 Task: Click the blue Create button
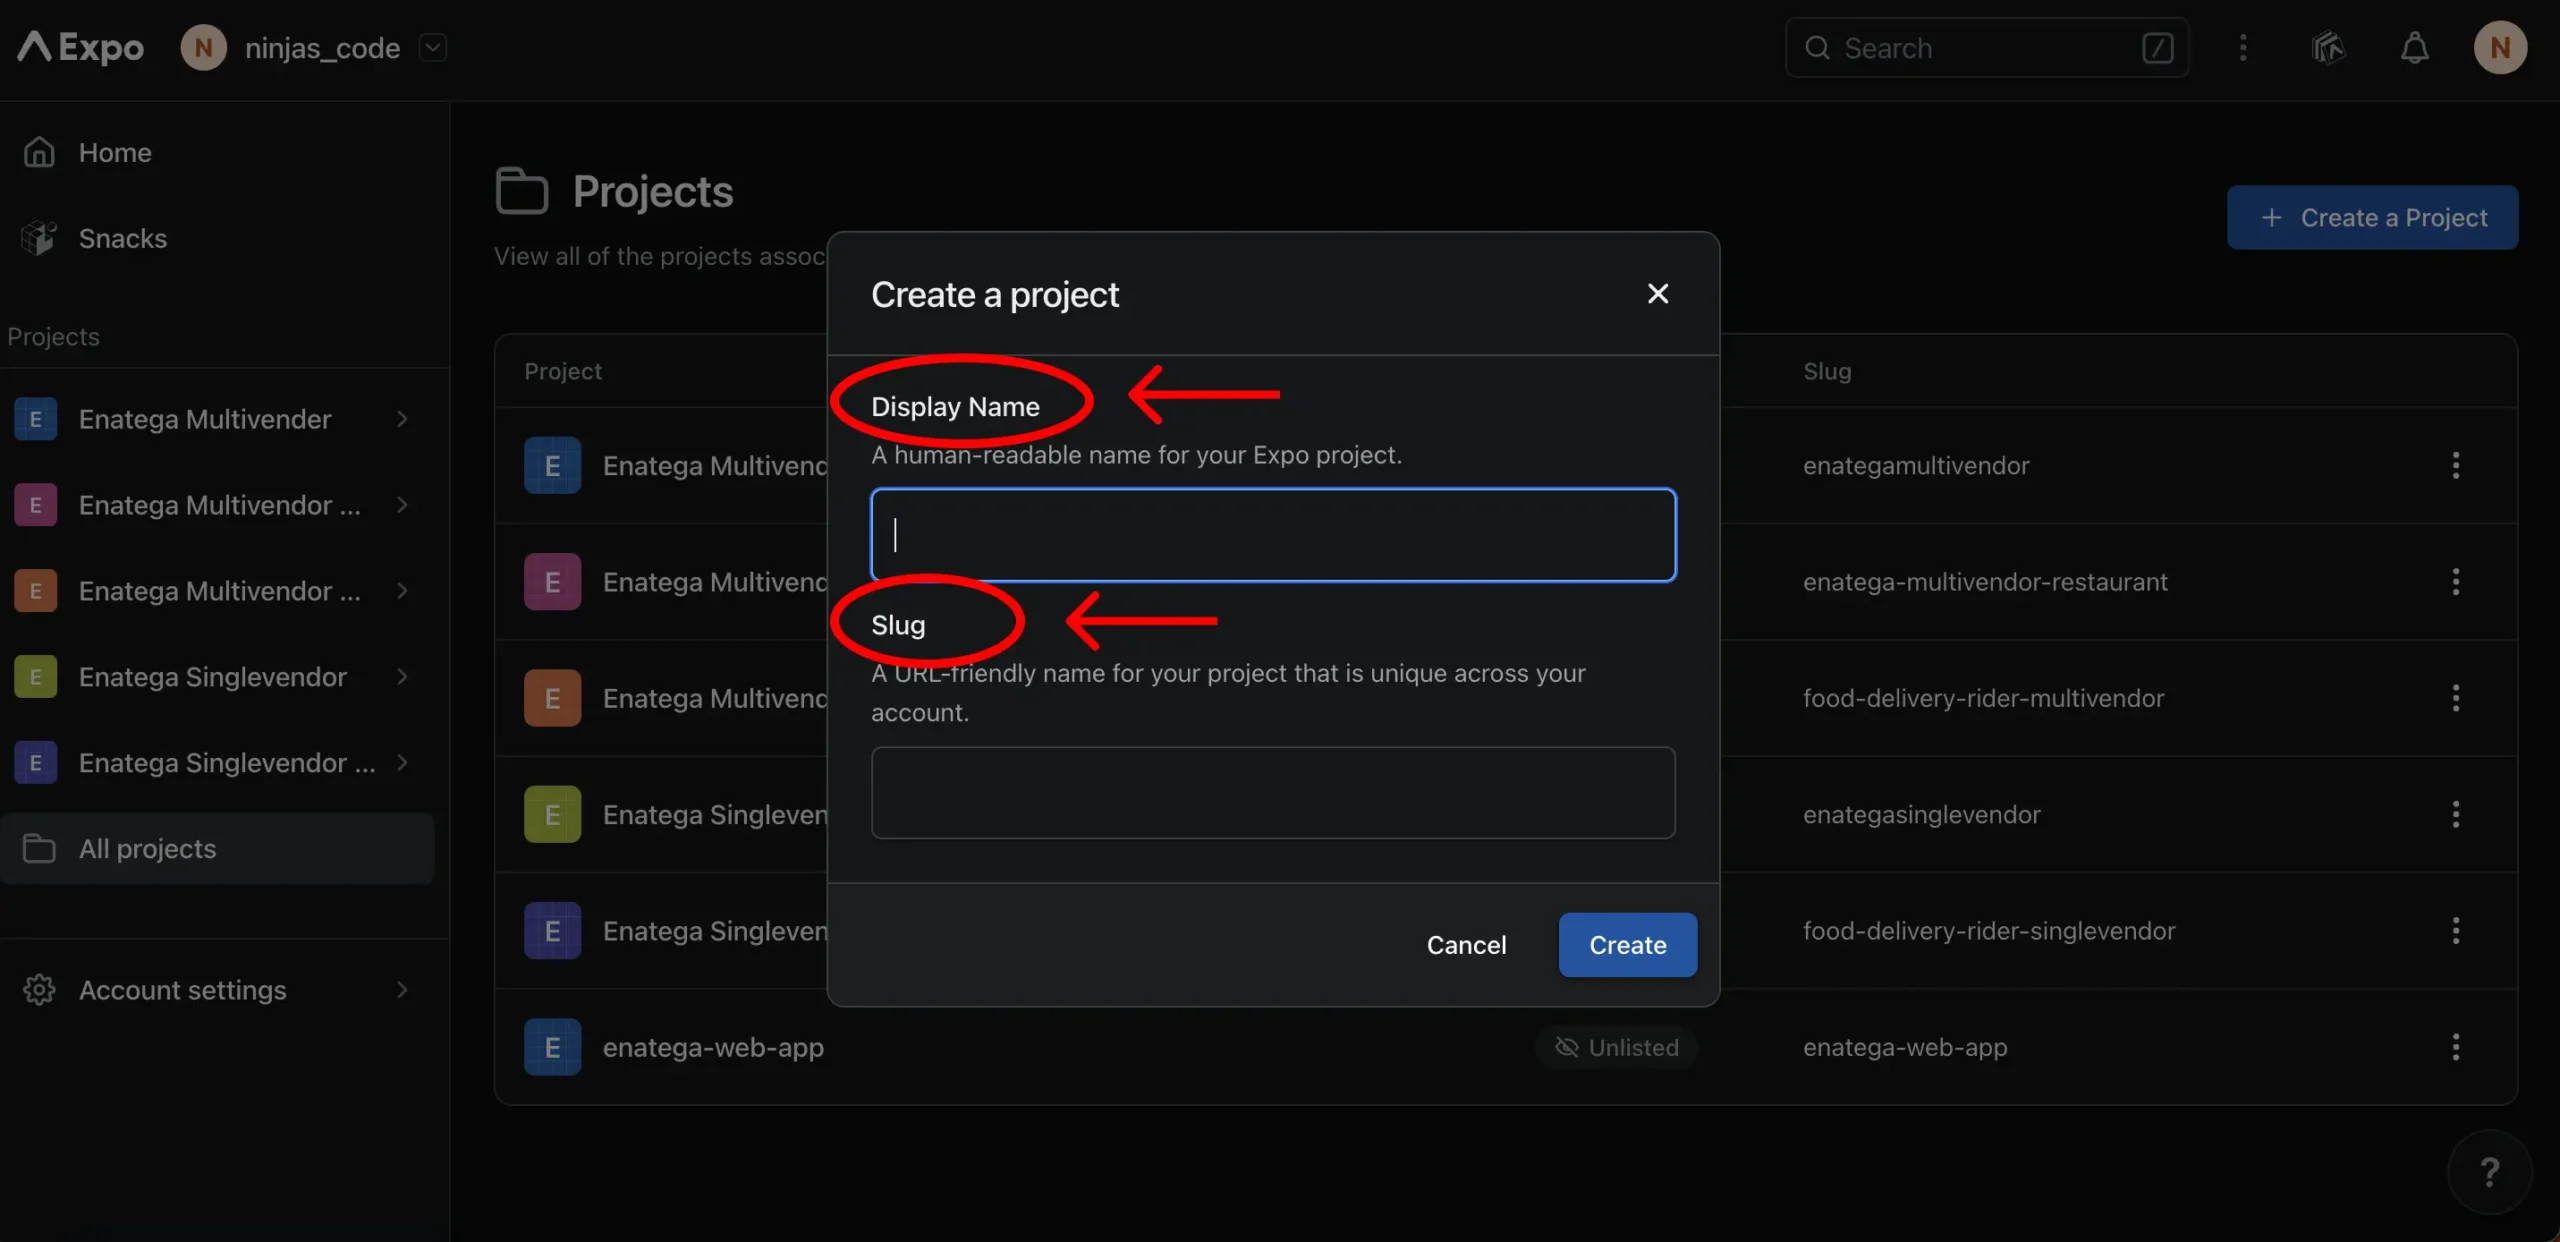tap(1627, 944)
